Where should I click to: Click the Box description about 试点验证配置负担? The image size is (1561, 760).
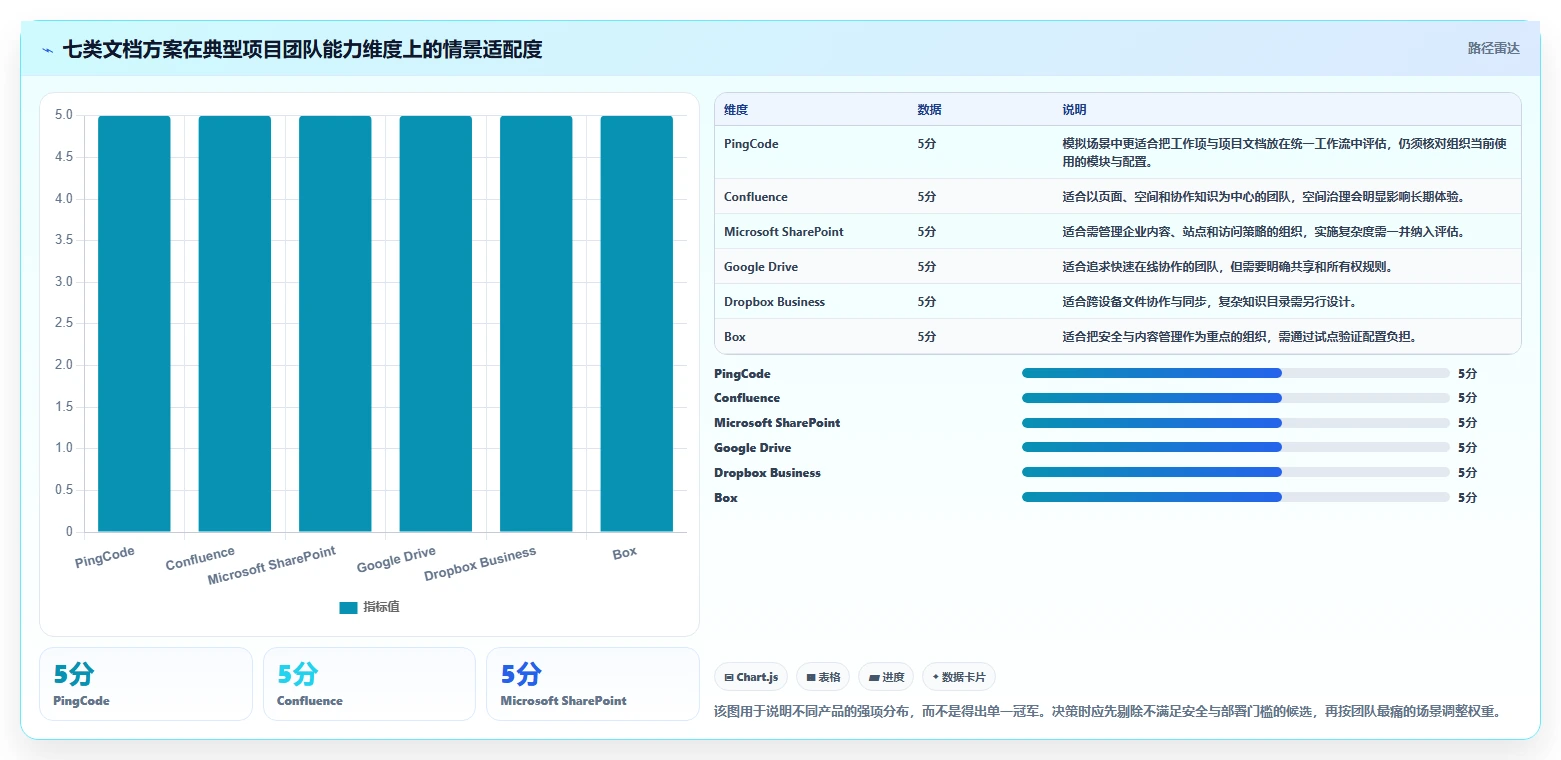tap(1240, 337)
